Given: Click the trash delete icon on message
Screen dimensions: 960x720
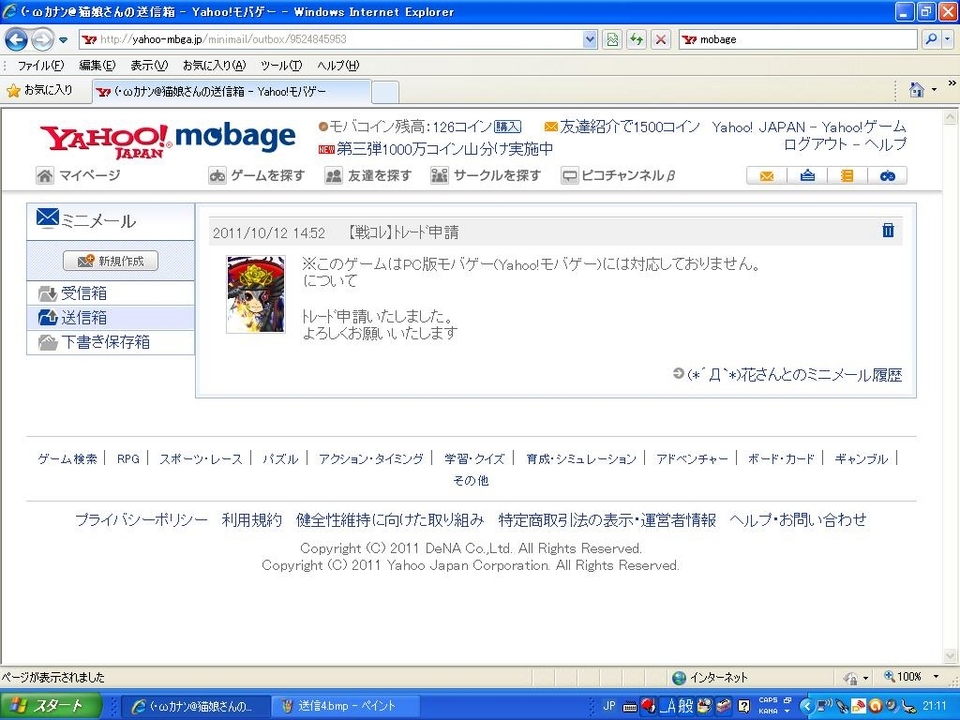Looking at the screenshot, I should 888,230.
